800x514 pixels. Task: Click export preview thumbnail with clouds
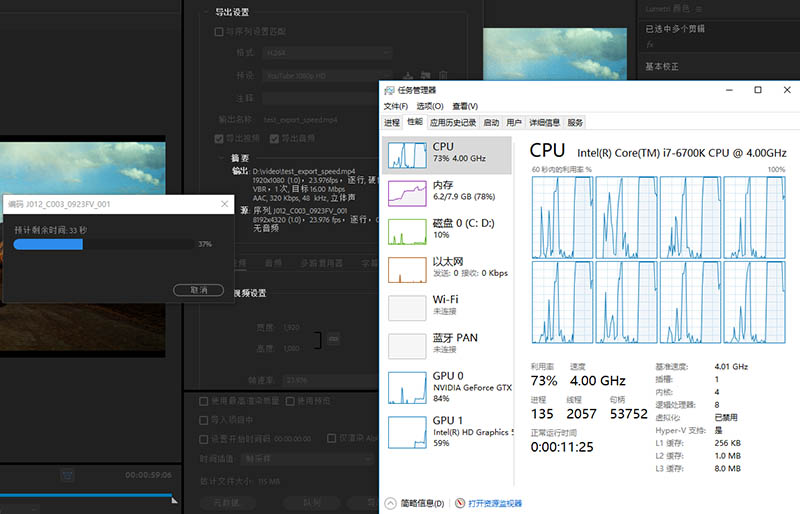pyautogui.click(x=555, y=54)
